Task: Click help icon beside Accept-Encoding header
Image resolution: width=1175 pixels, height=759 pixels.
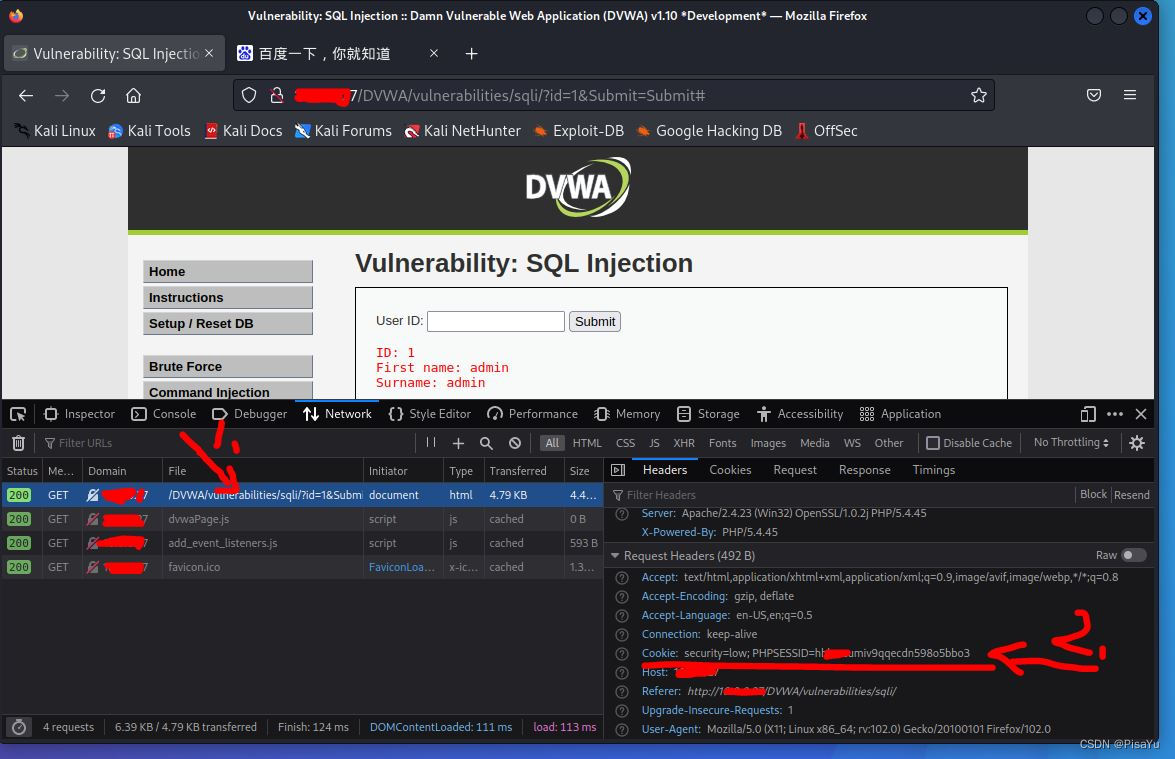Action: pyautogui.click(x=621, y=596)
